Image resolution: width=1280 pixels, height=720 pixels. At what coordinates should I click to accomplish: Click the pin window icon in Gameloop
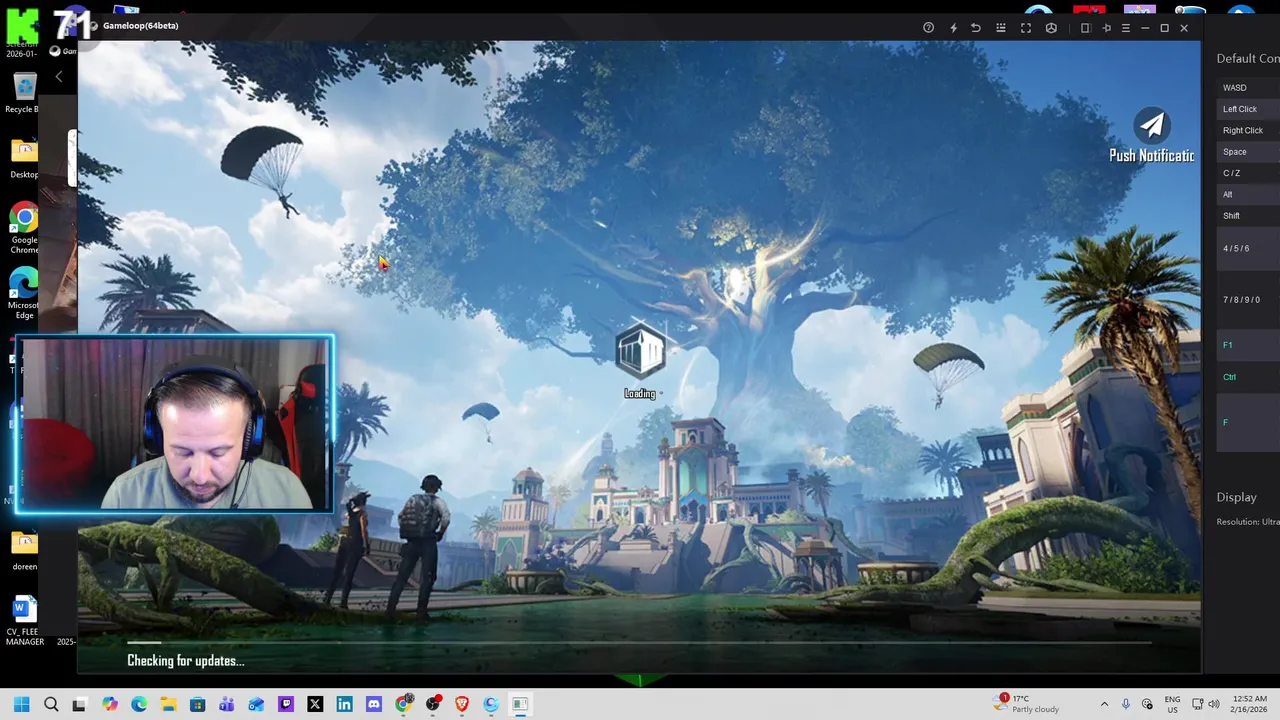tap(1106, 28)
